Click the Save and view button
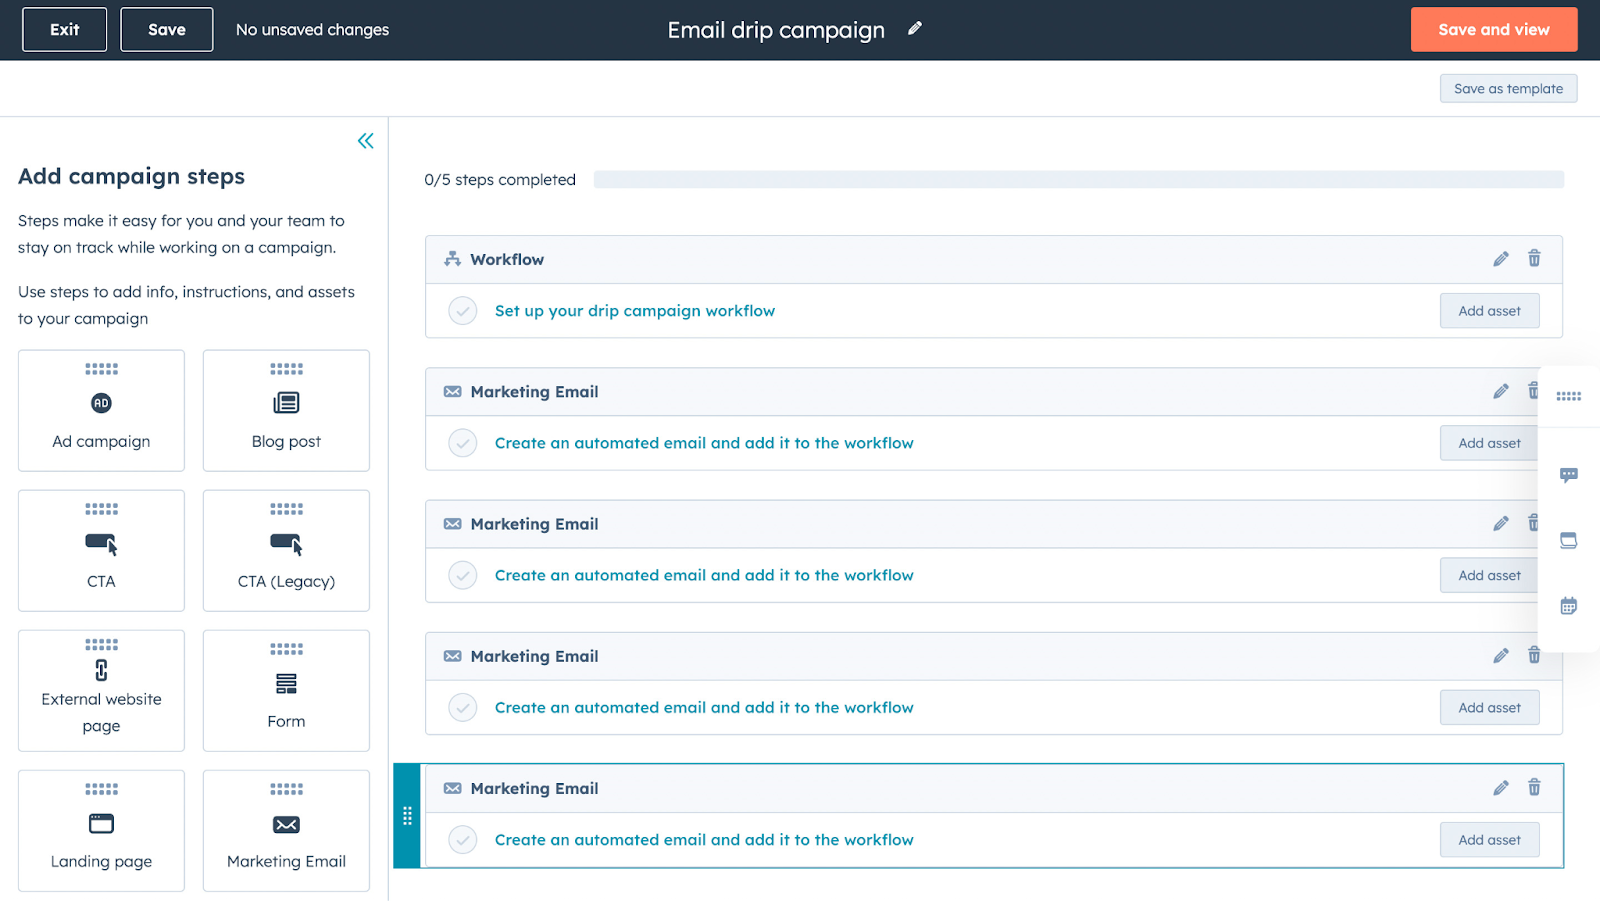This screenshot has width=1600, height=901. click(1493, 29)
